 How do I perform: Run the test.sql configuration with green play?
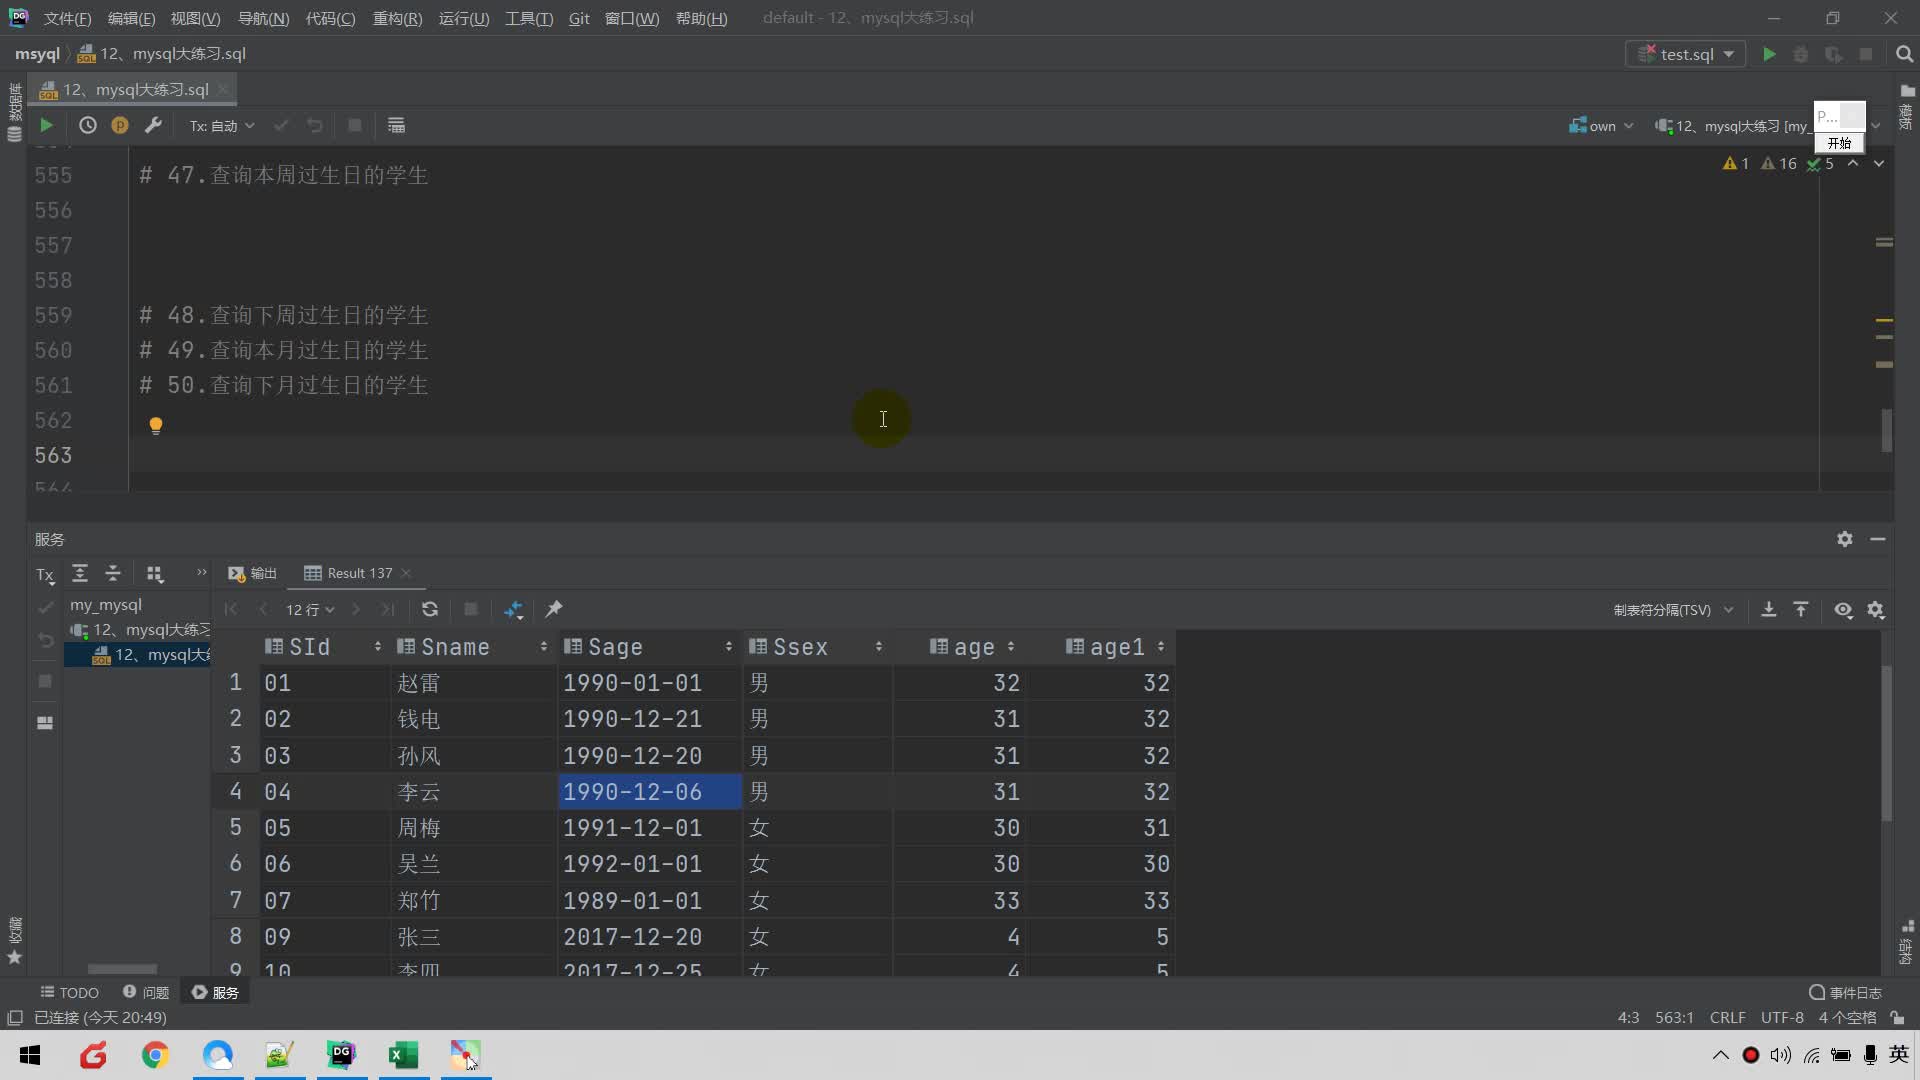tap(1769, 54)
